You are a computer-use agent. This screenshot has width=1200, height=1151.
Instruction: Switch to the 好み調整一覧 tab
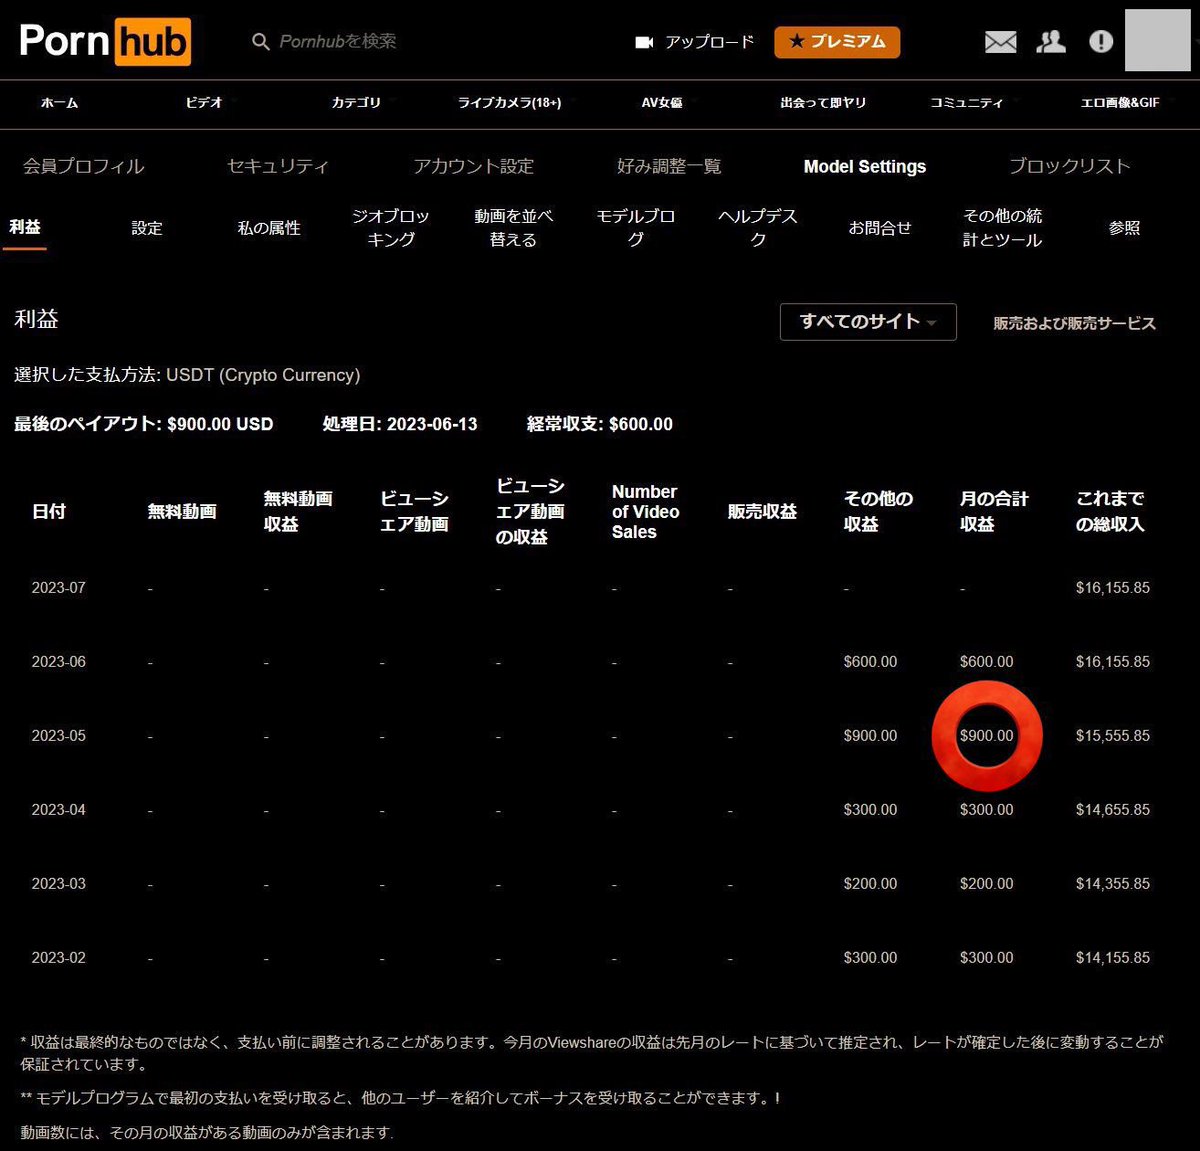(669, 166)
